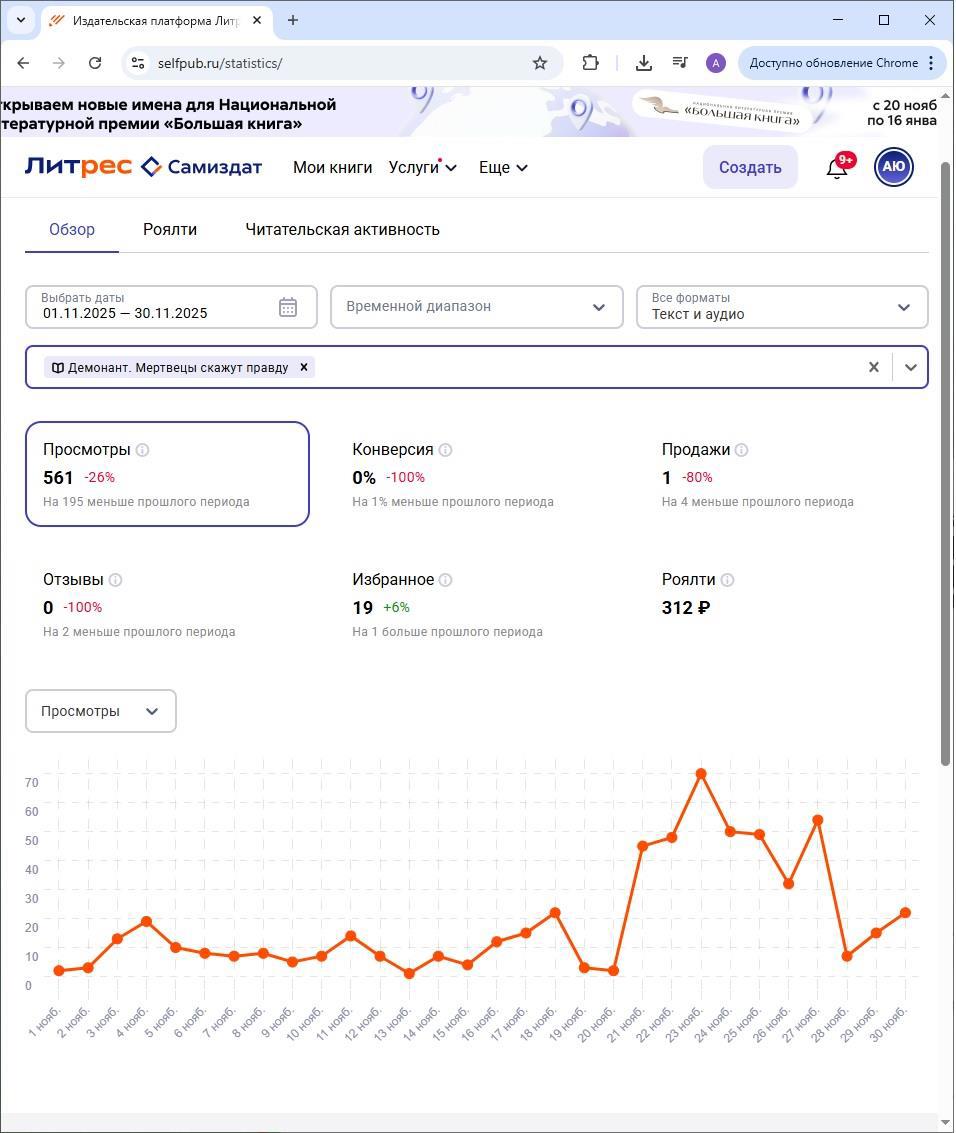
Task: Click info icon next to Просмотры
Action: tap(142, 450)
